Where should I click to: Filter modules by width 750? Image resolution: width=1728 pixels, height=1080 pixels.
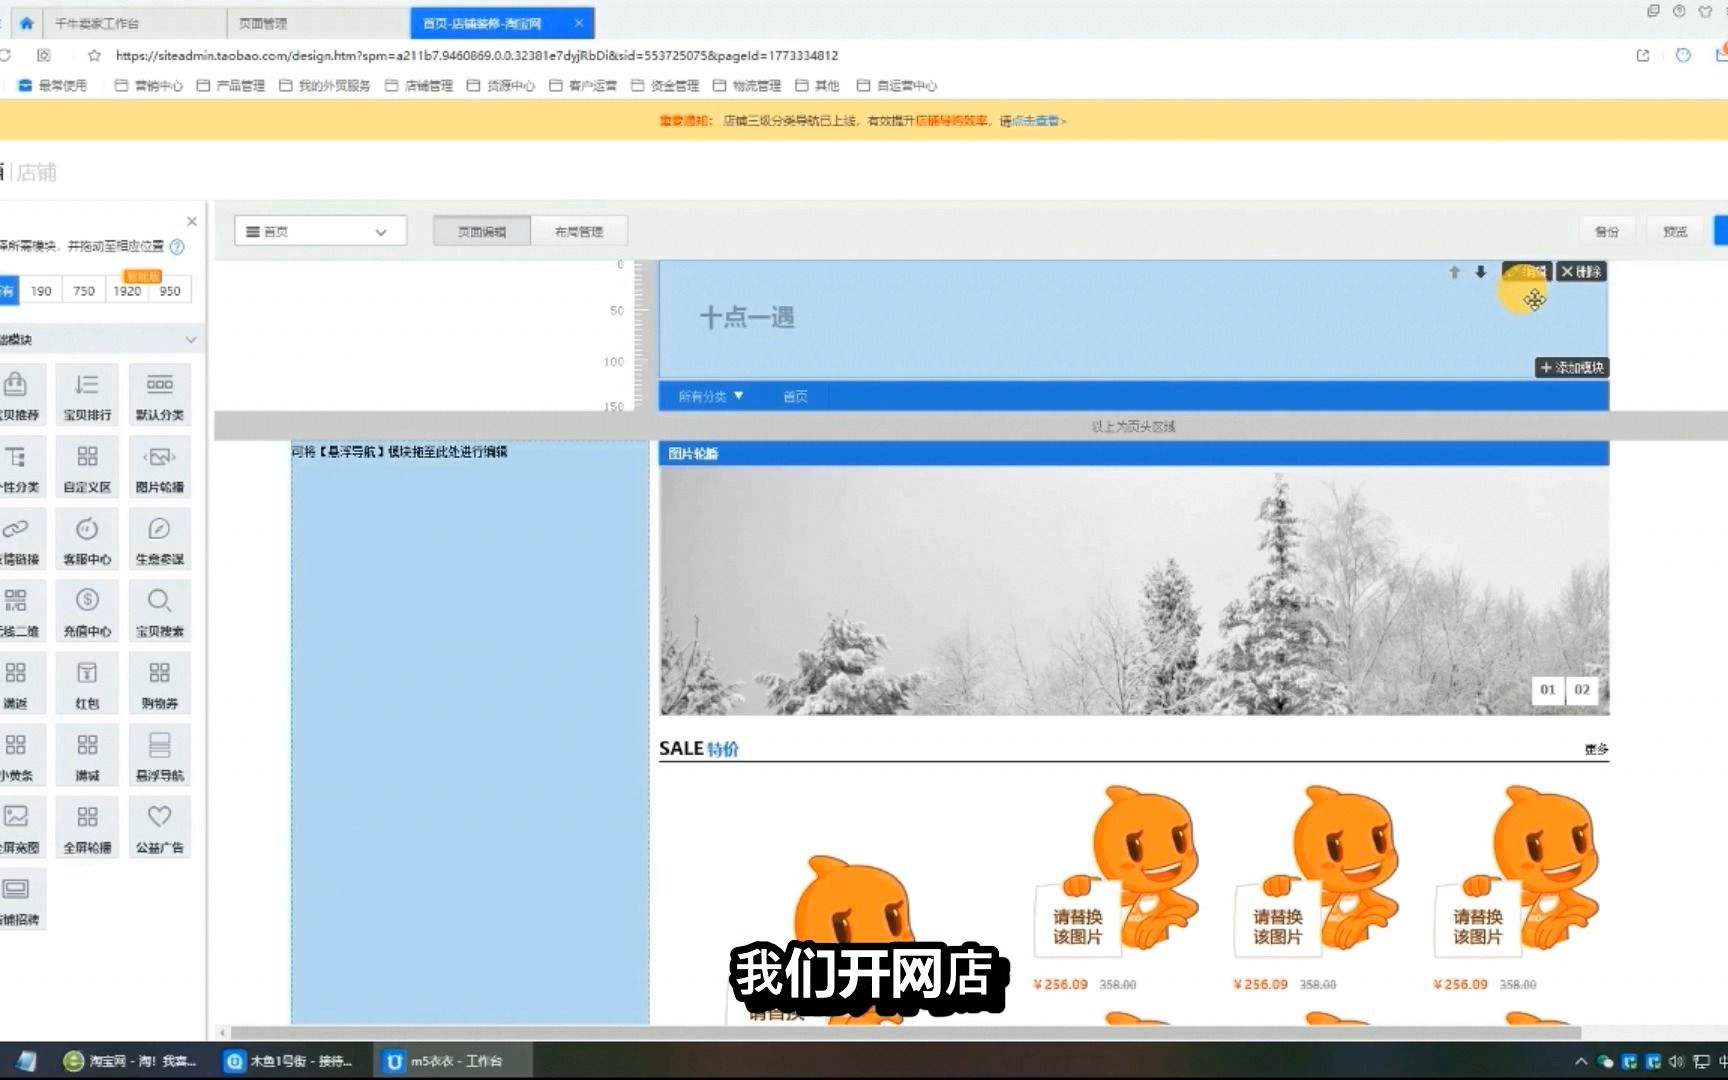click(x=84, y=291)
